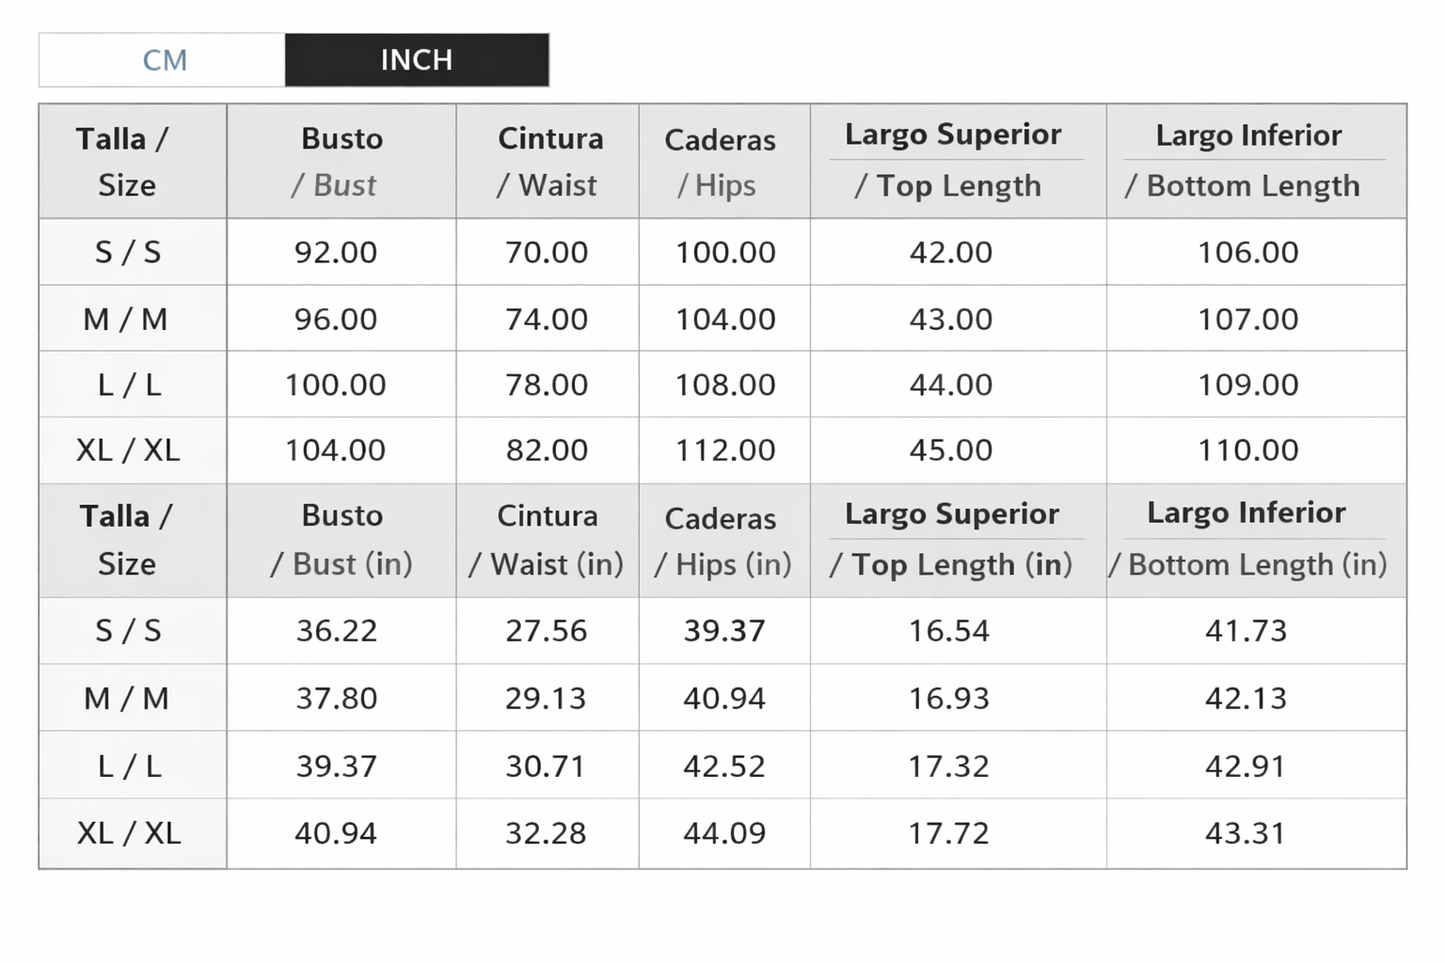1445x963 pixels.
Task: Select the bust value 92.00 cell
Action: [x=336, y=252]
